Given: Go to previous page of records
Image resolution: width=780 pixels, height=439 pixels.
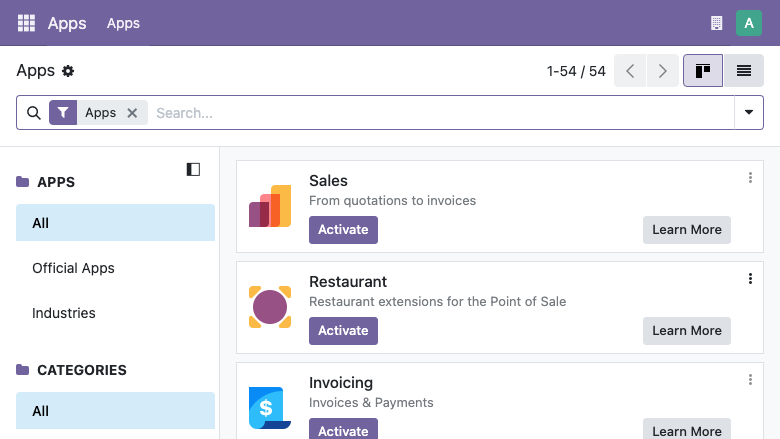Looking at the screenshot, I should pyautogui.click(x=630, y=71).
